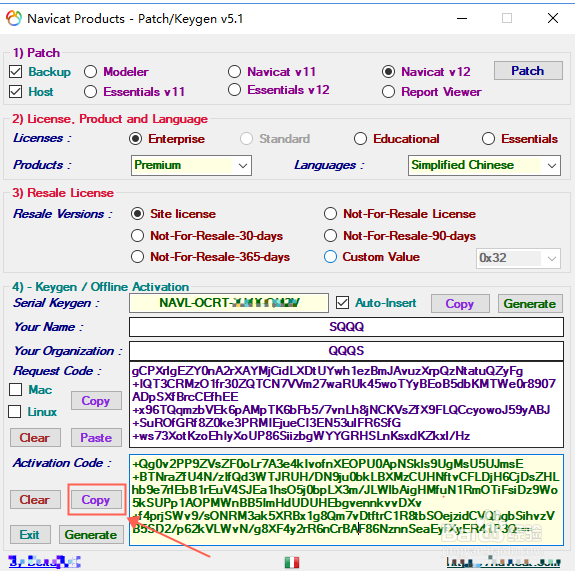
Task: Generate a new serial key
Action: (530, 304)
